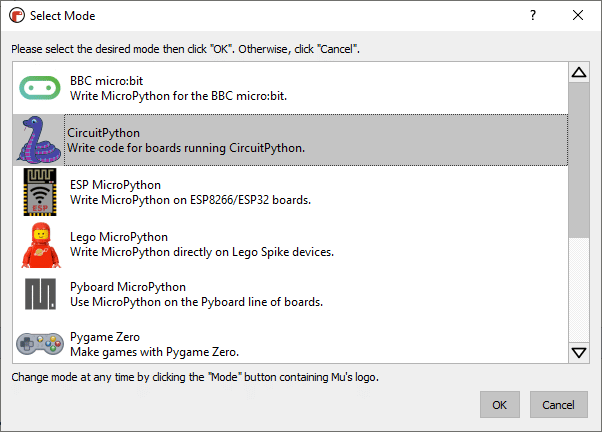Click the scrollbar up arrow
Screen dimensions: 602x432
(x=579, y=72)
